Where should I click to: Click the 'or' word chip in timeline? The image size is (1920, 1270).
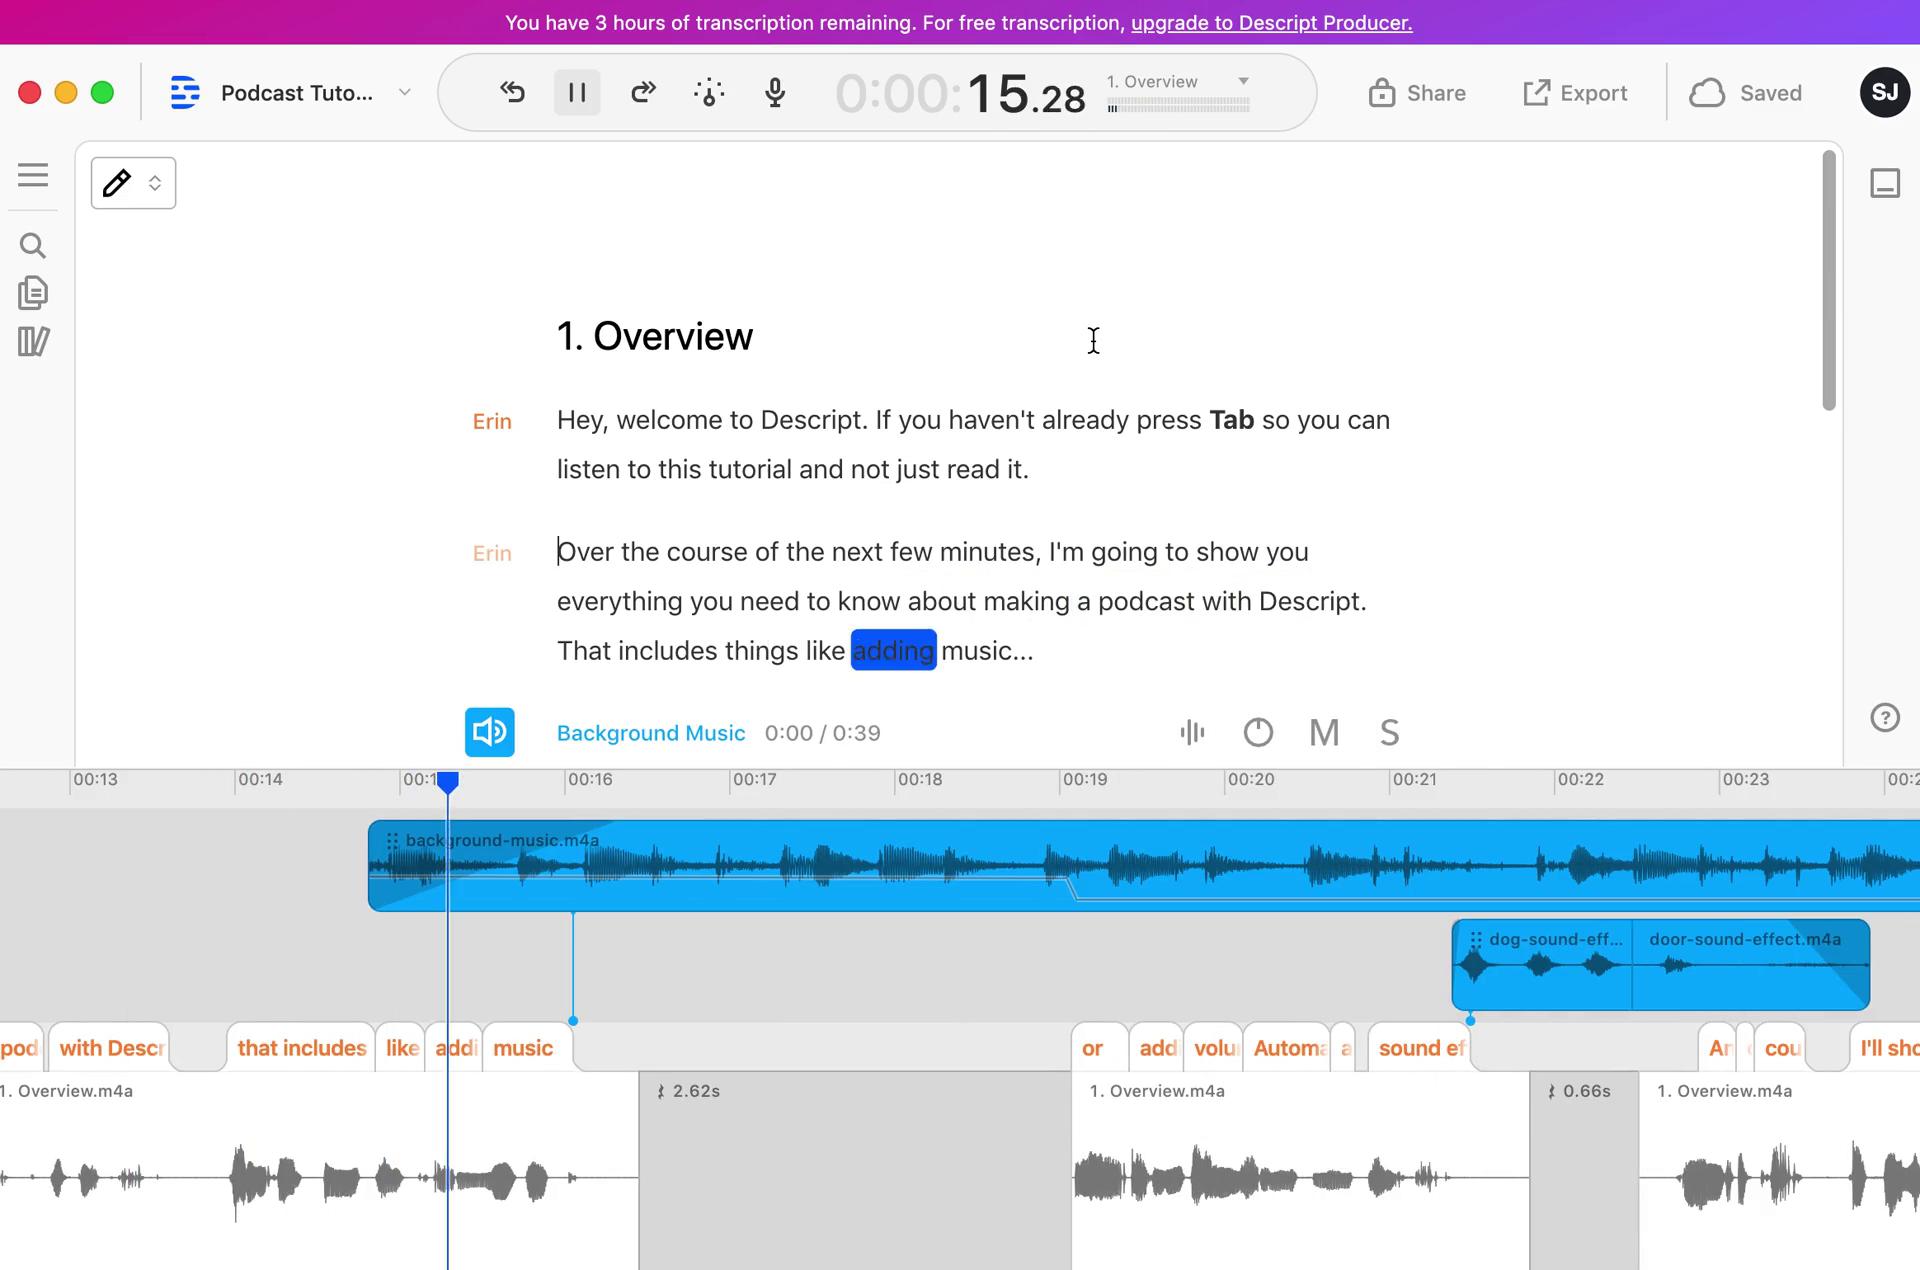coord(1098,1048)
